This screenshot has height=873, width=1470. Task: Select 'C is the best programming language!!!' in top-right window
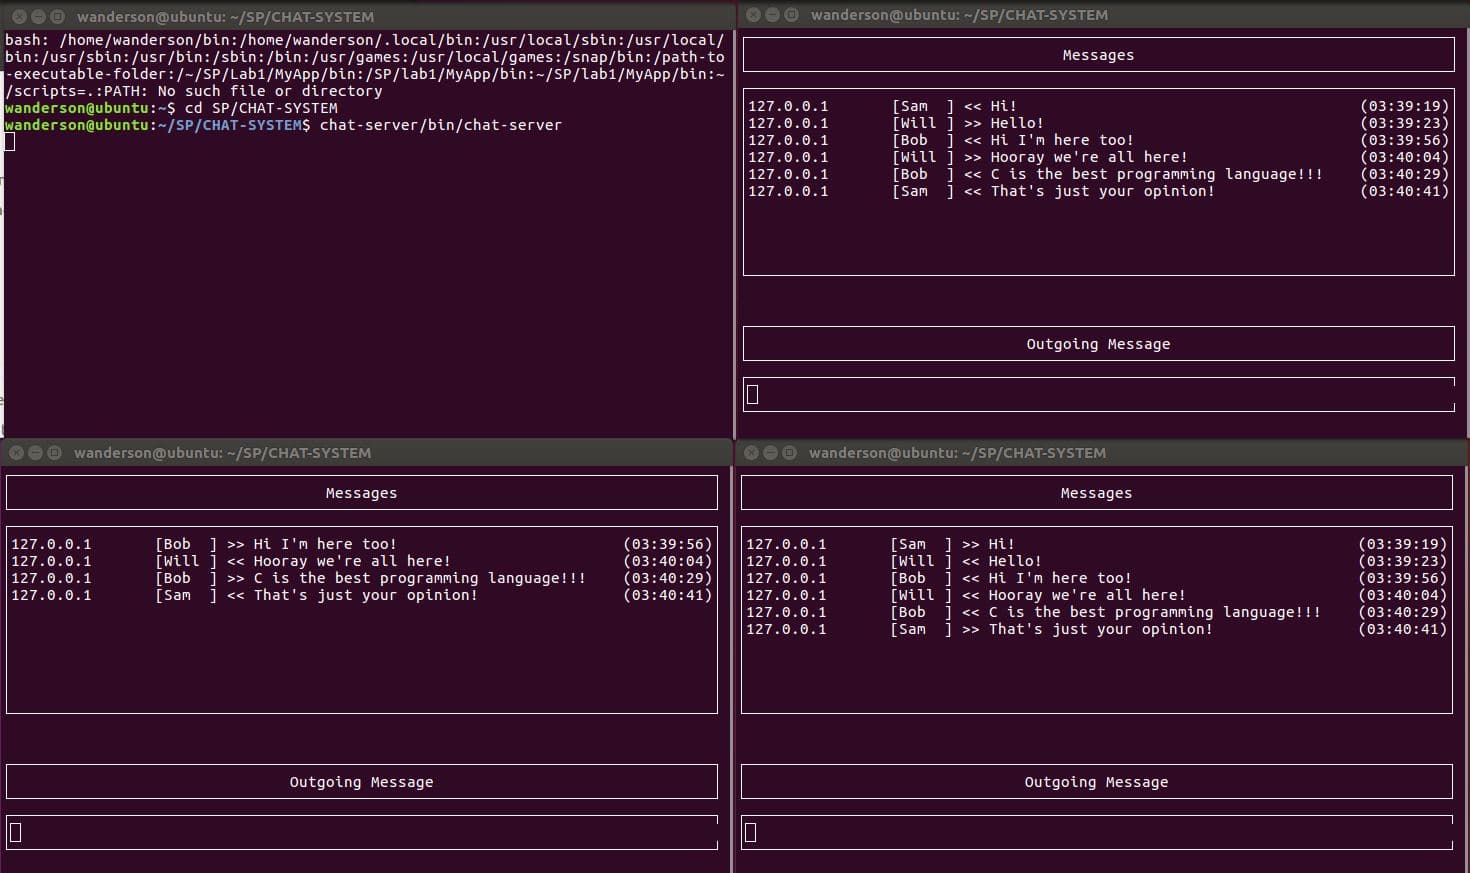click(1156, 174)
